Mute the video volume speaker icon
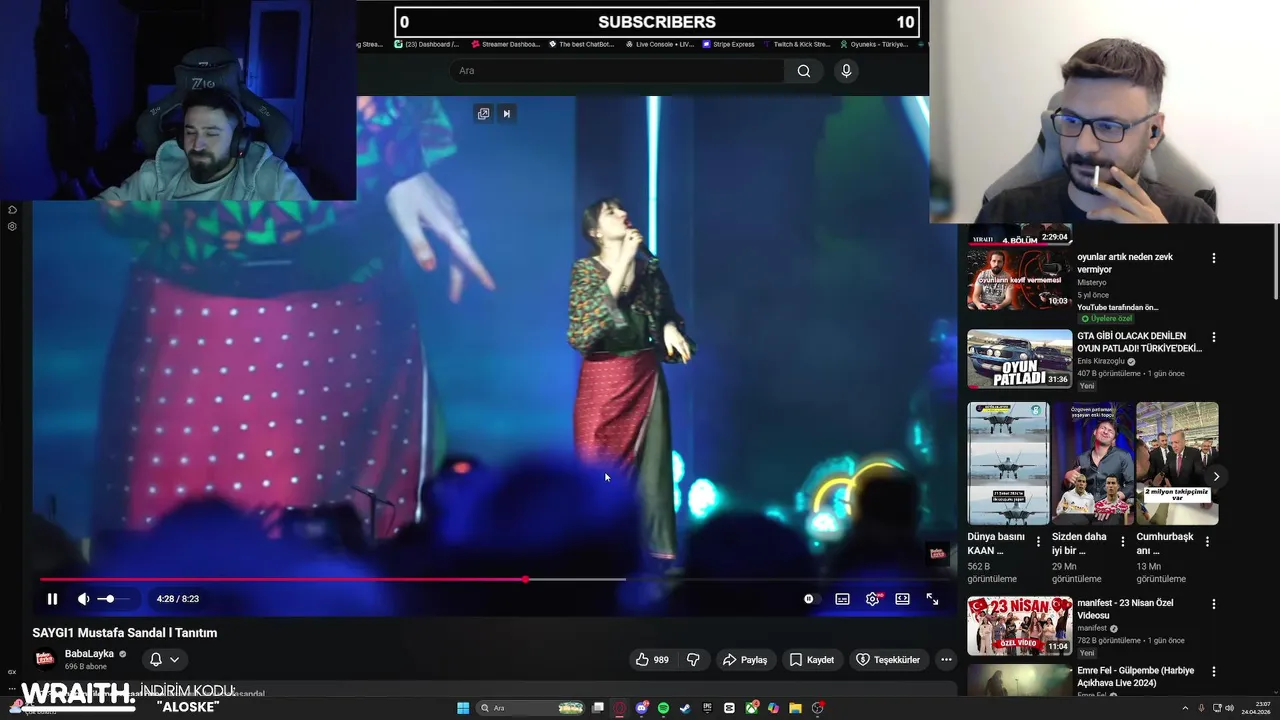This screenshot has width=1280, height=720. click(84, 599)
